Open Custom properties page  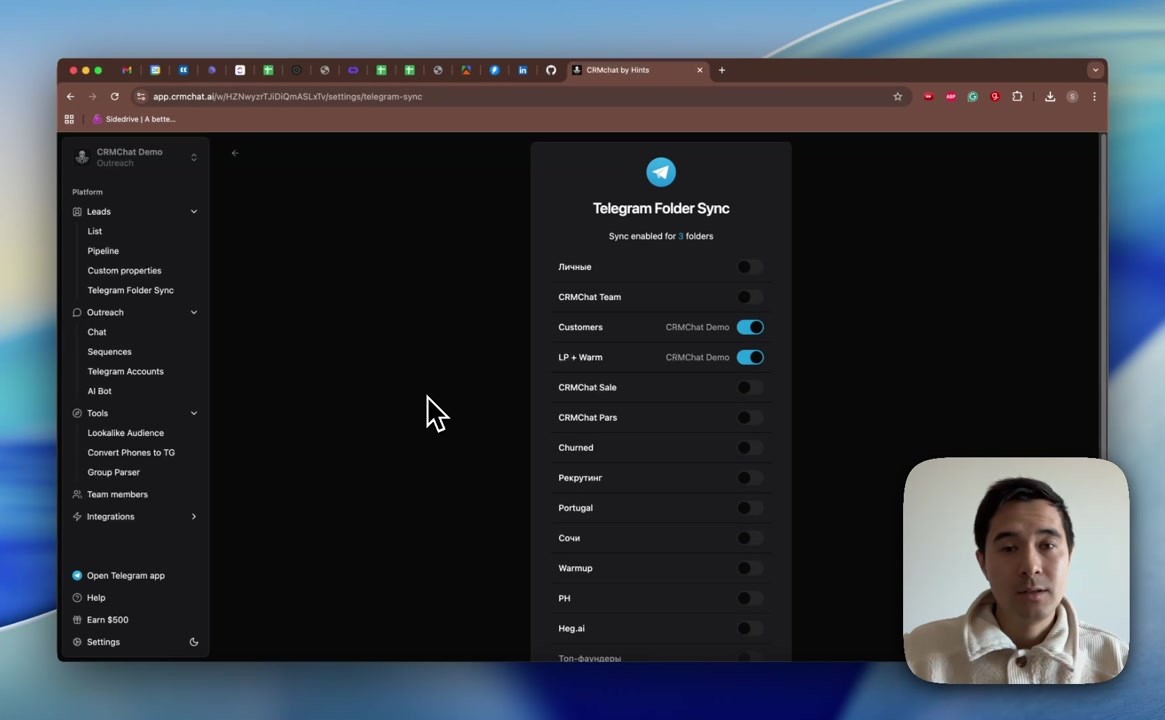[124, 270]
